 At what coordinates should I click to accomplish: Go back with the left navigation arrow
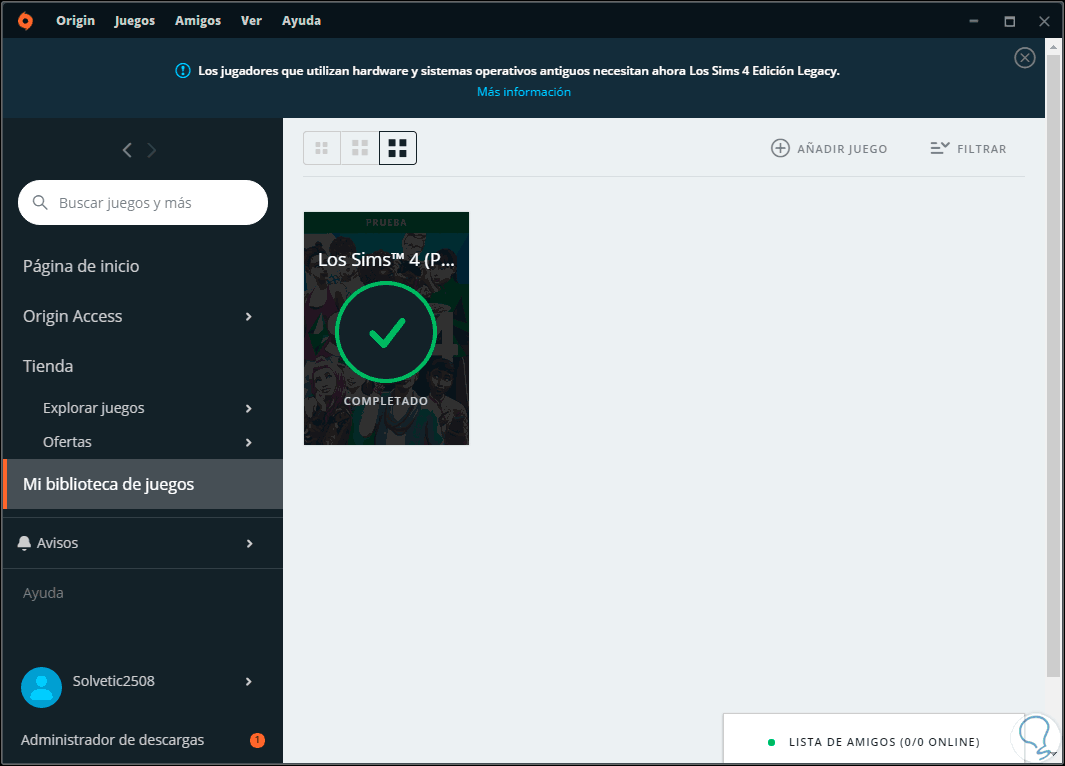pos(127,150)
